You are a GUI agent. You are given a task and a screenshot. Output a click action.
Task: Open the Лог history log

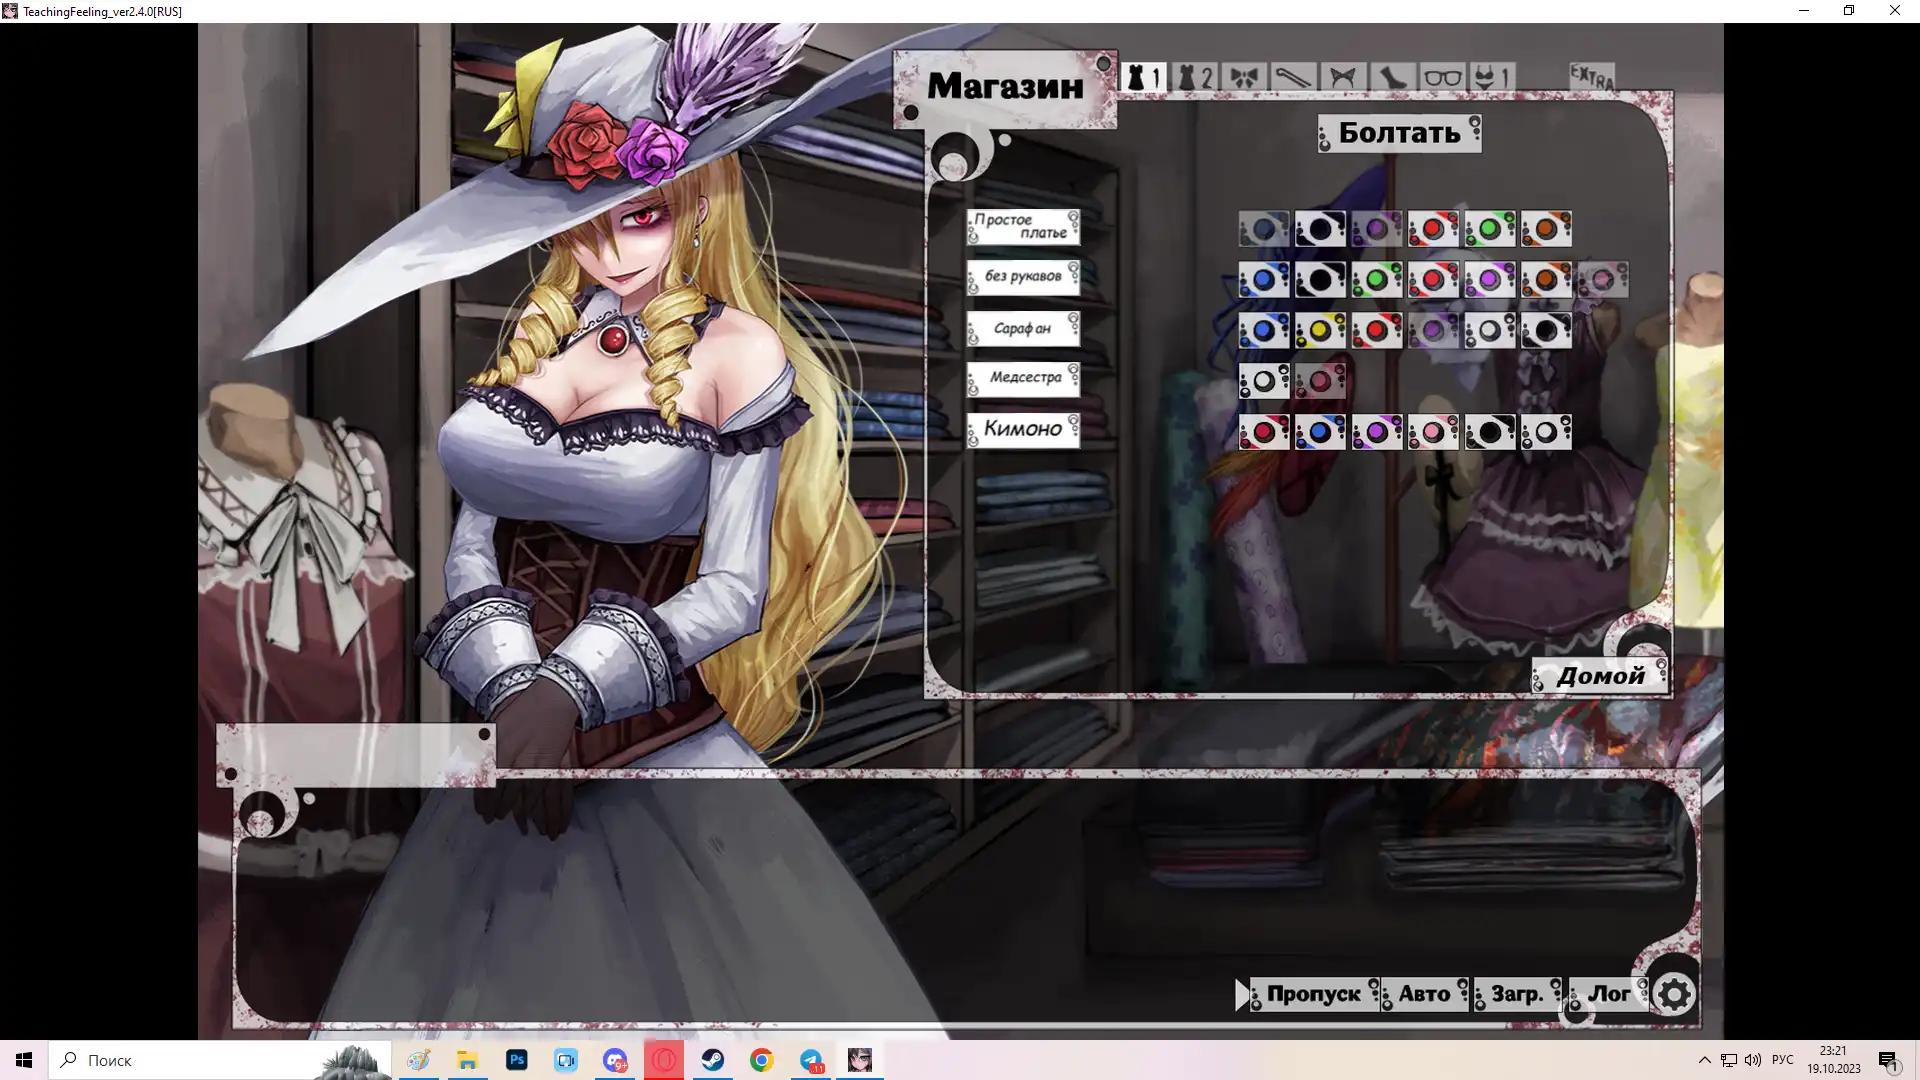click(x=1608, y=994)
